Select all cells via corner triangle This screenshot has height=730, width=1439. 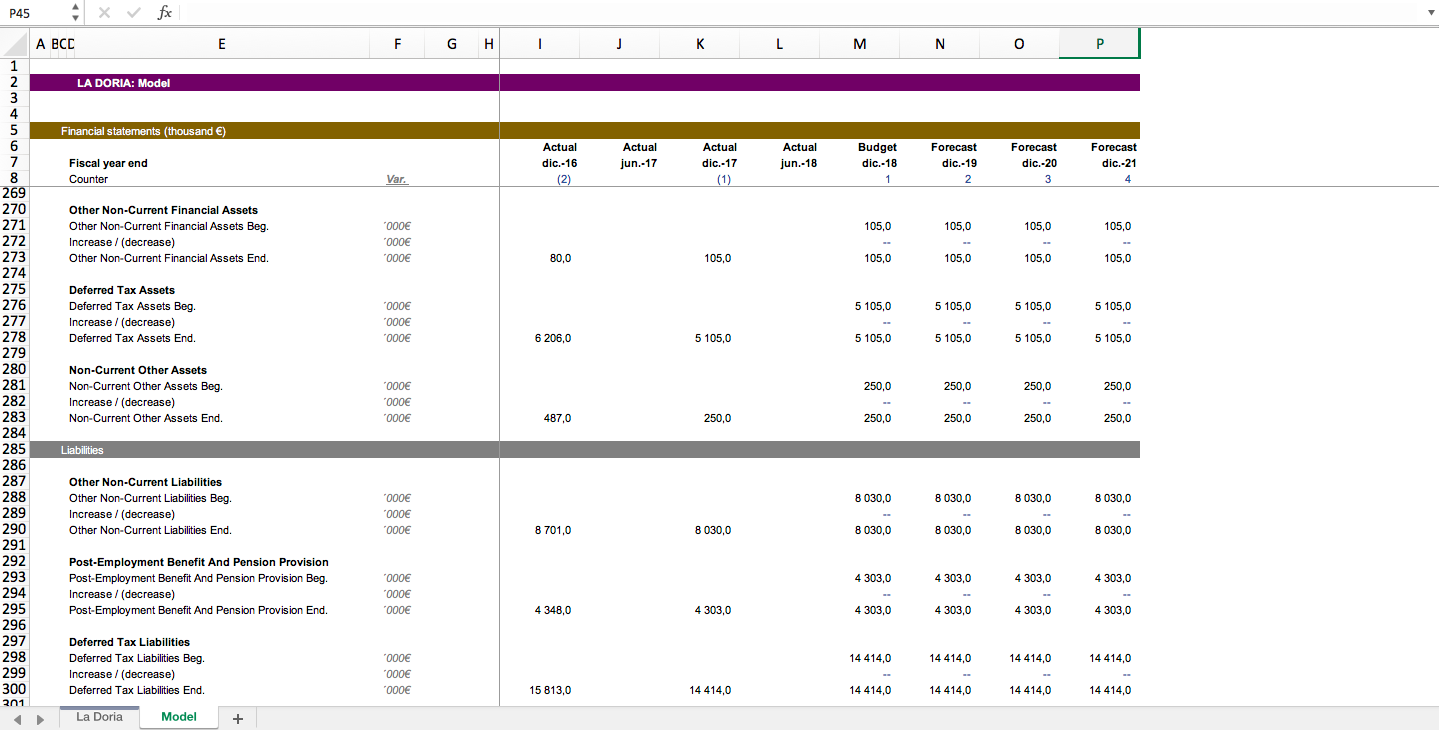pos(15,44)
